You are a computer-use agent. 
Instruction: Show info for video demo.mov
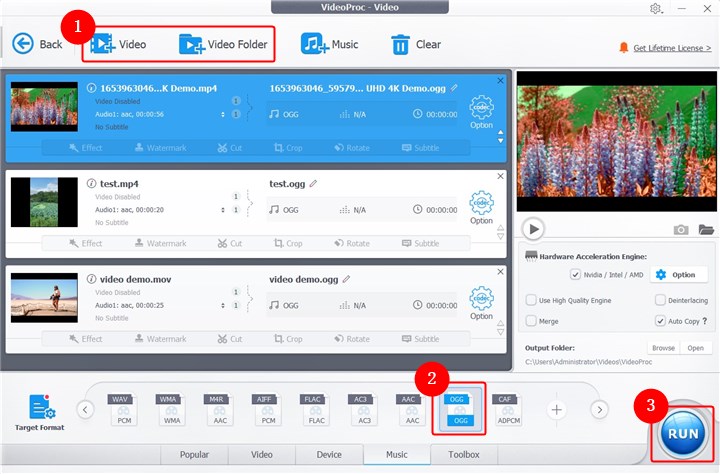tap(91, 279)
